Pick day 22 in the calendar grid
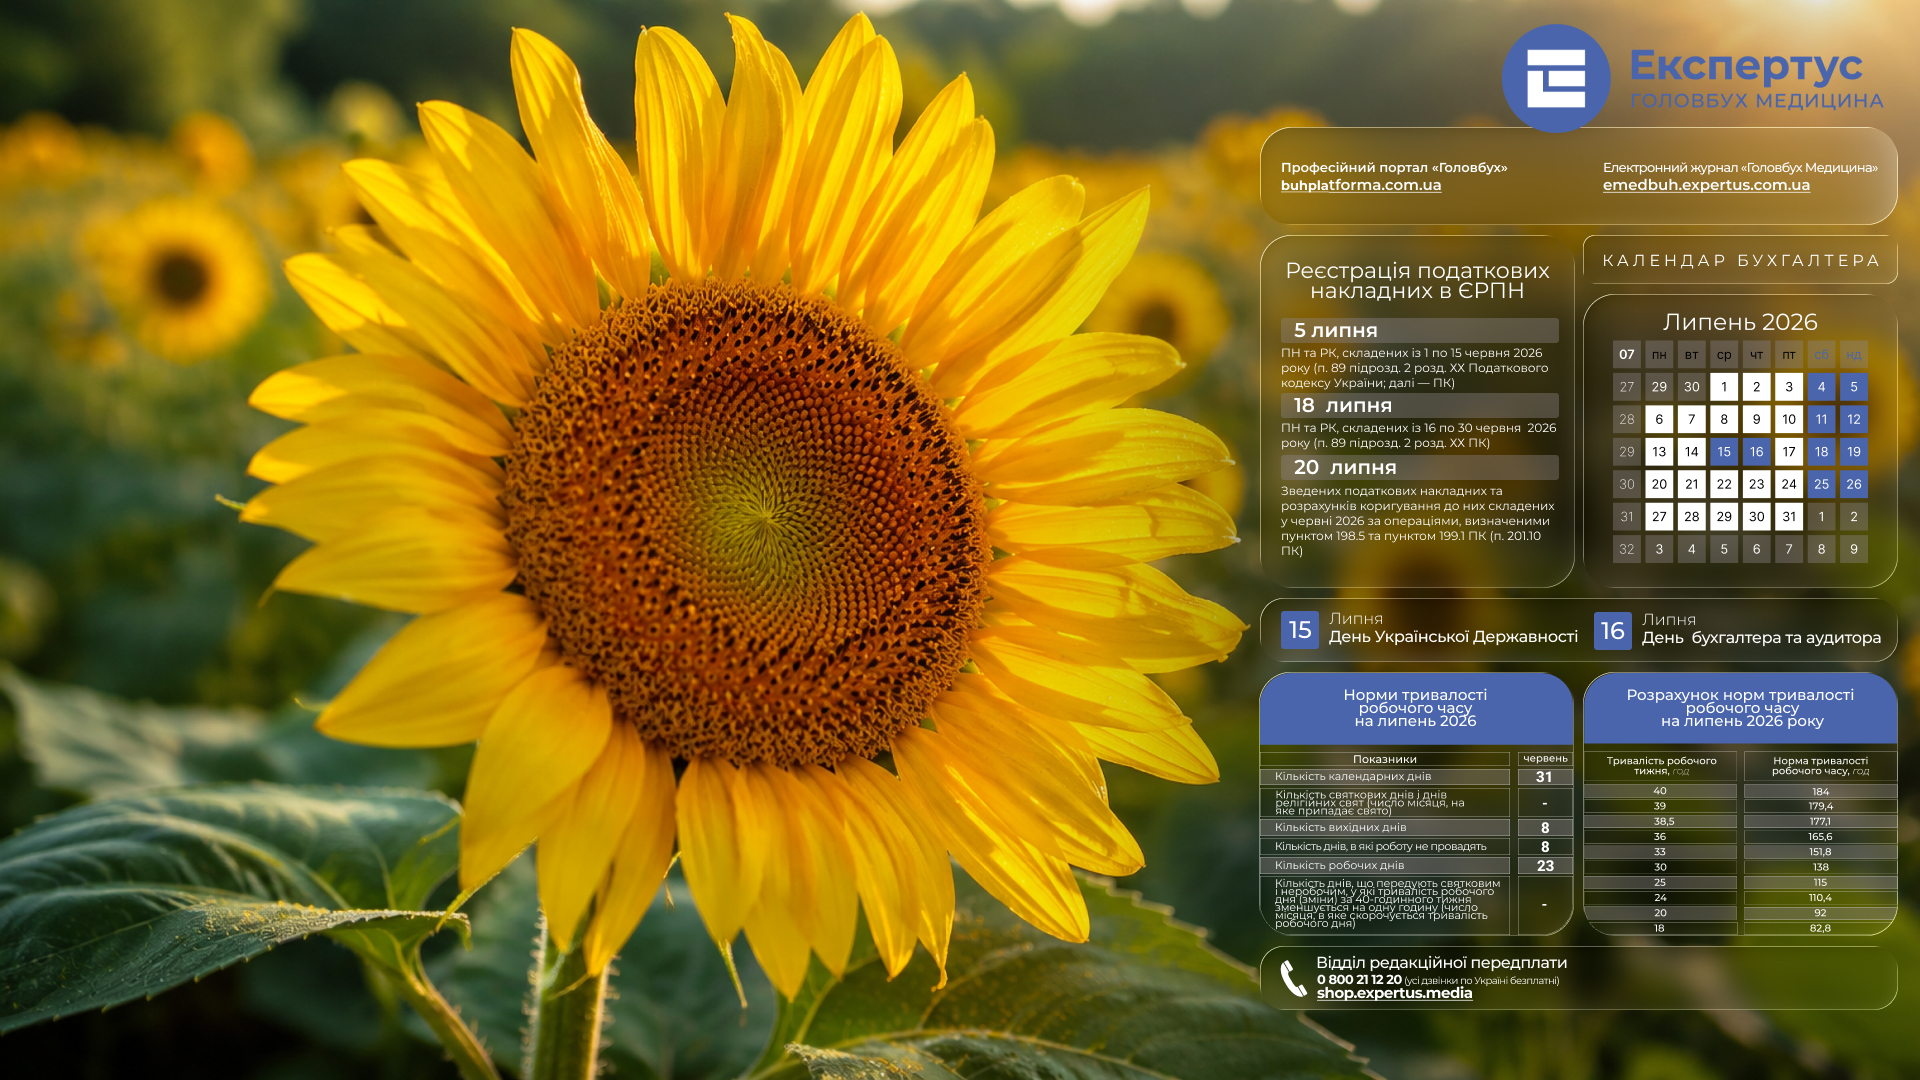 [1724, 485]
